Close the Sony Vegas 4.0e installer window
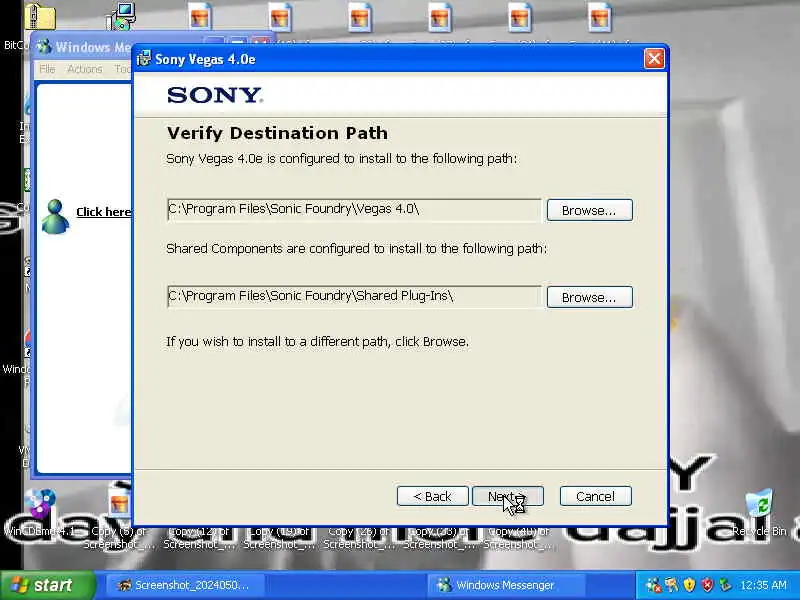This screenshot has width=800, height=600. [x=654, y=59]
